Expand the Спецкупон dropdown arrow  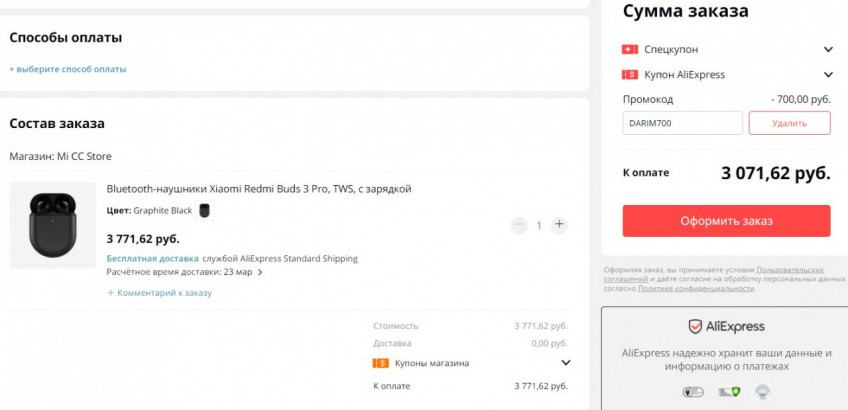[x=828, y=49]
